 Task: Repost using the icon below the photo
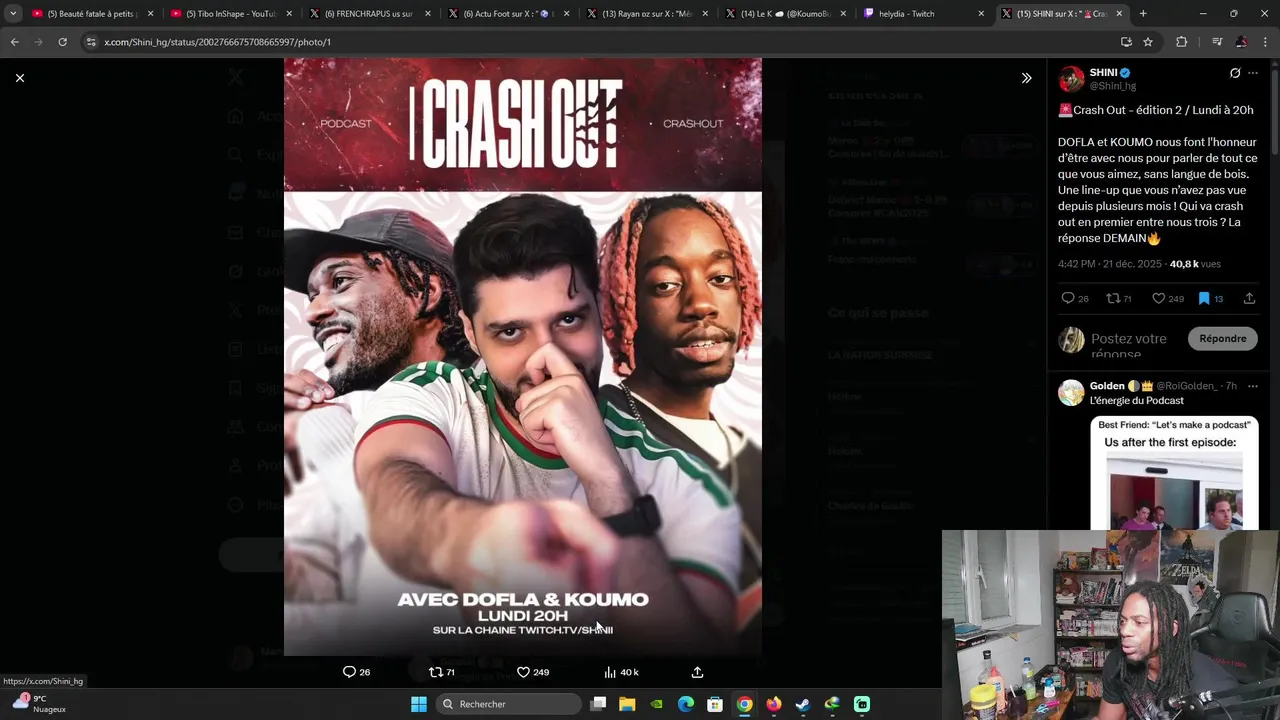[435, 672]
